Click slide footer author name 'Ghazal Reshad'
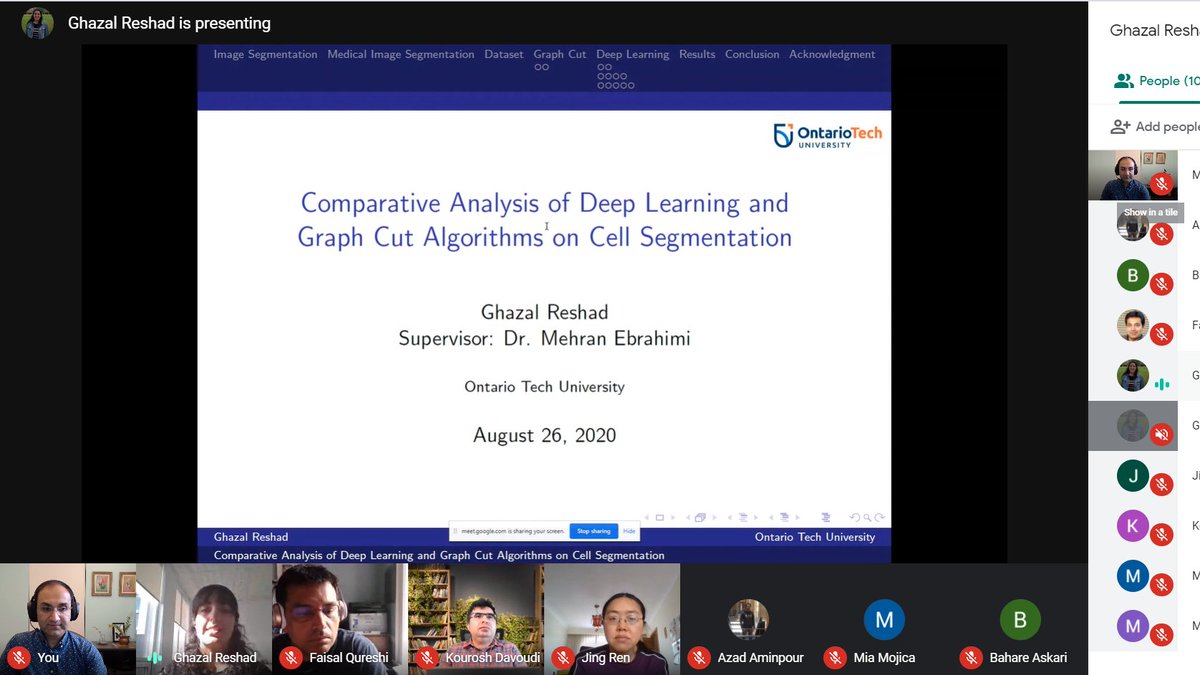1200x675 pixels. point(251,537)
